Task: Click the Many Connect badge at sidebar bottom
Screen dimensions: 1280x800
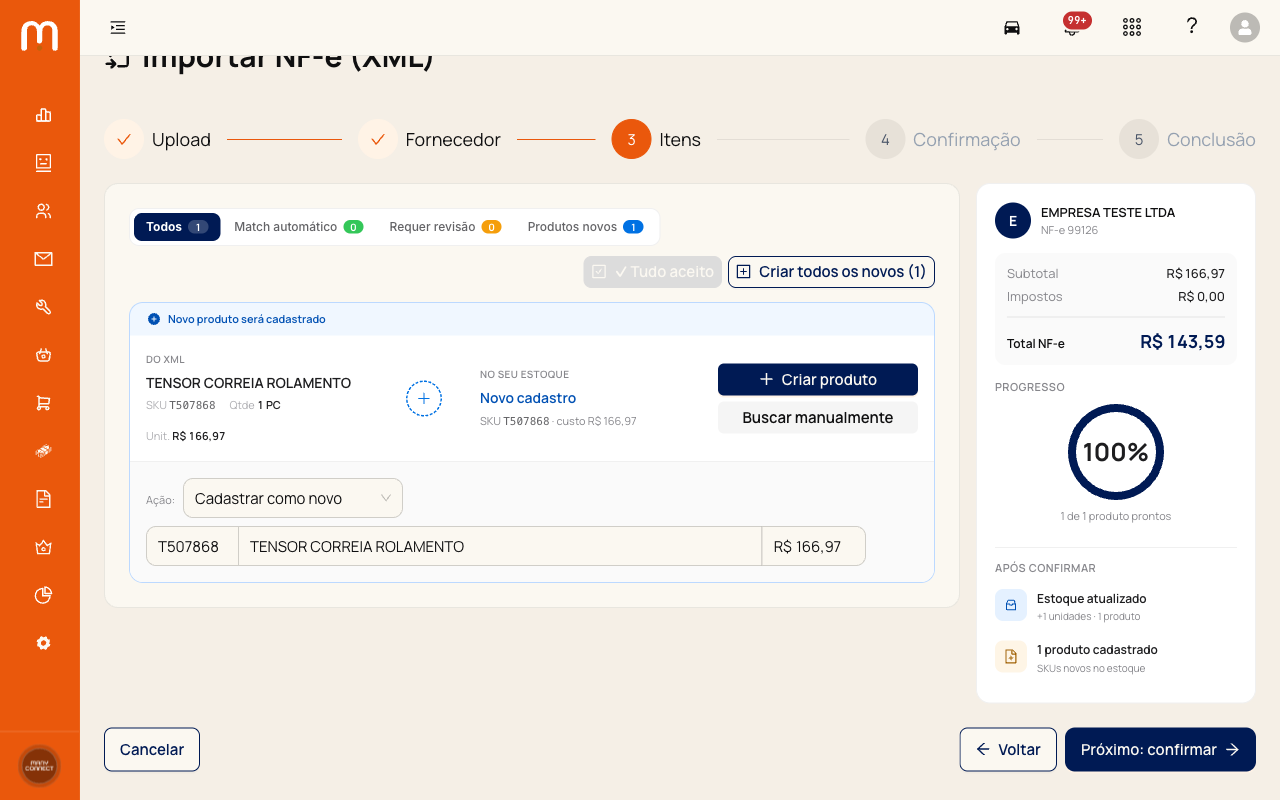Action: coord(40,766)
